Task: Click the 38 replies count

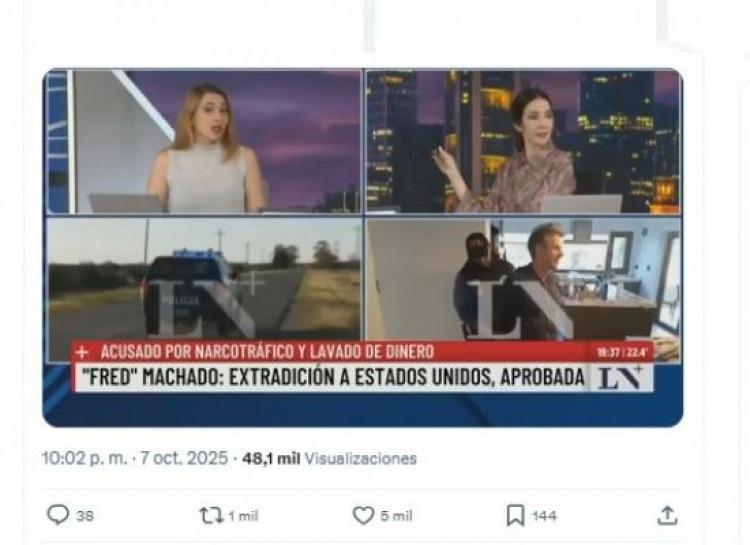Action: (x=85, y=516)
